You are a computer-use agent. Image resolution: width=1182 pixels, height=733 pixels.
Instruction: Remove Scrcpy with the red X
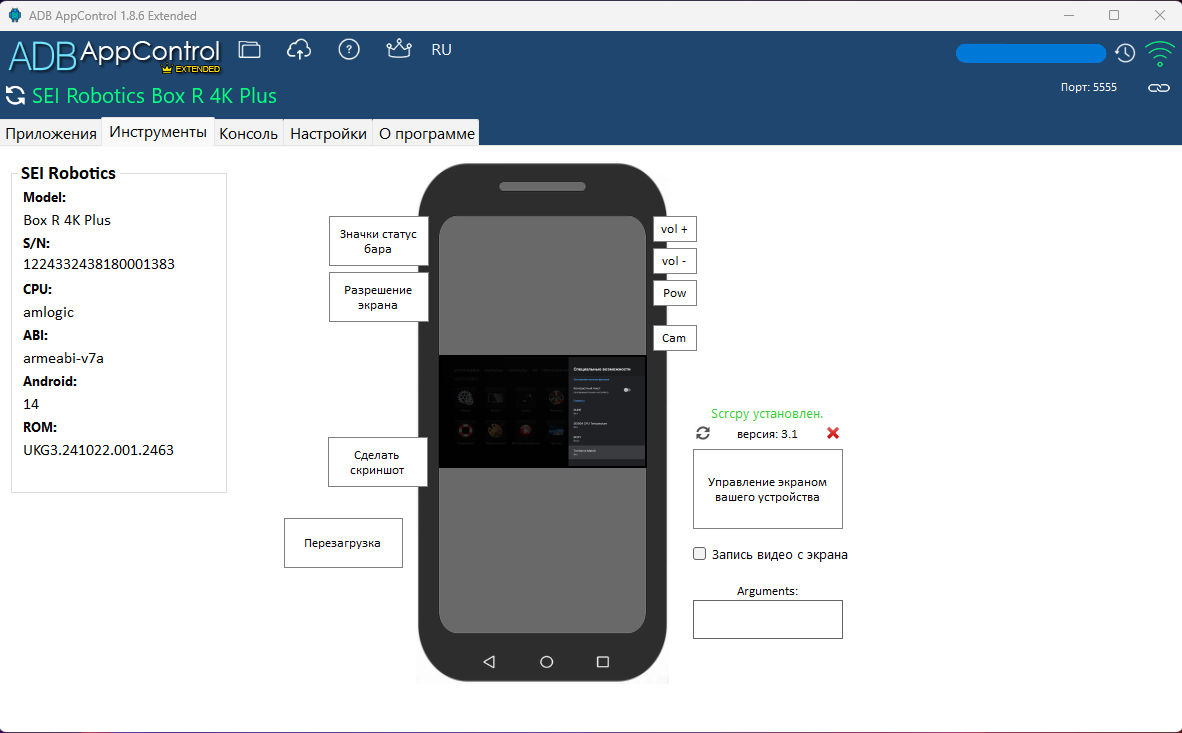click(x=833, y=433)
